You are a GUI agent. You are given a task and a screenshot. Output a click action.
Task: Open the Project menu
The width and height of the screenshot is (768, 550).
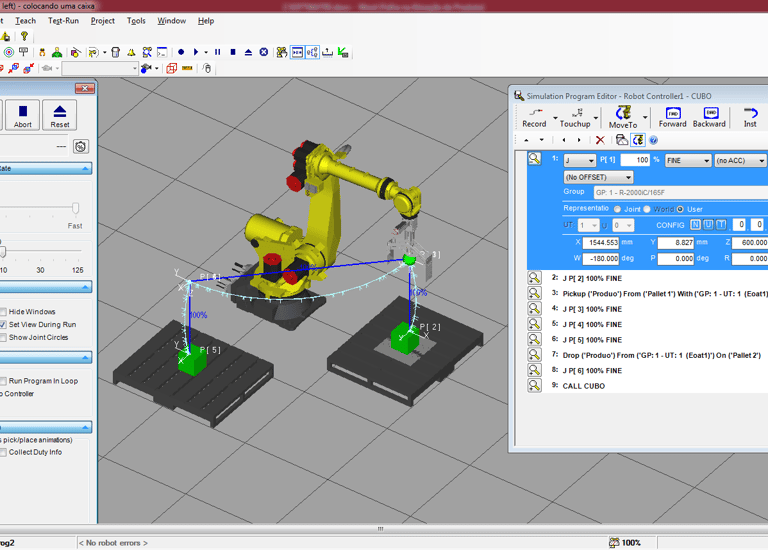click(x=103, y=20)
